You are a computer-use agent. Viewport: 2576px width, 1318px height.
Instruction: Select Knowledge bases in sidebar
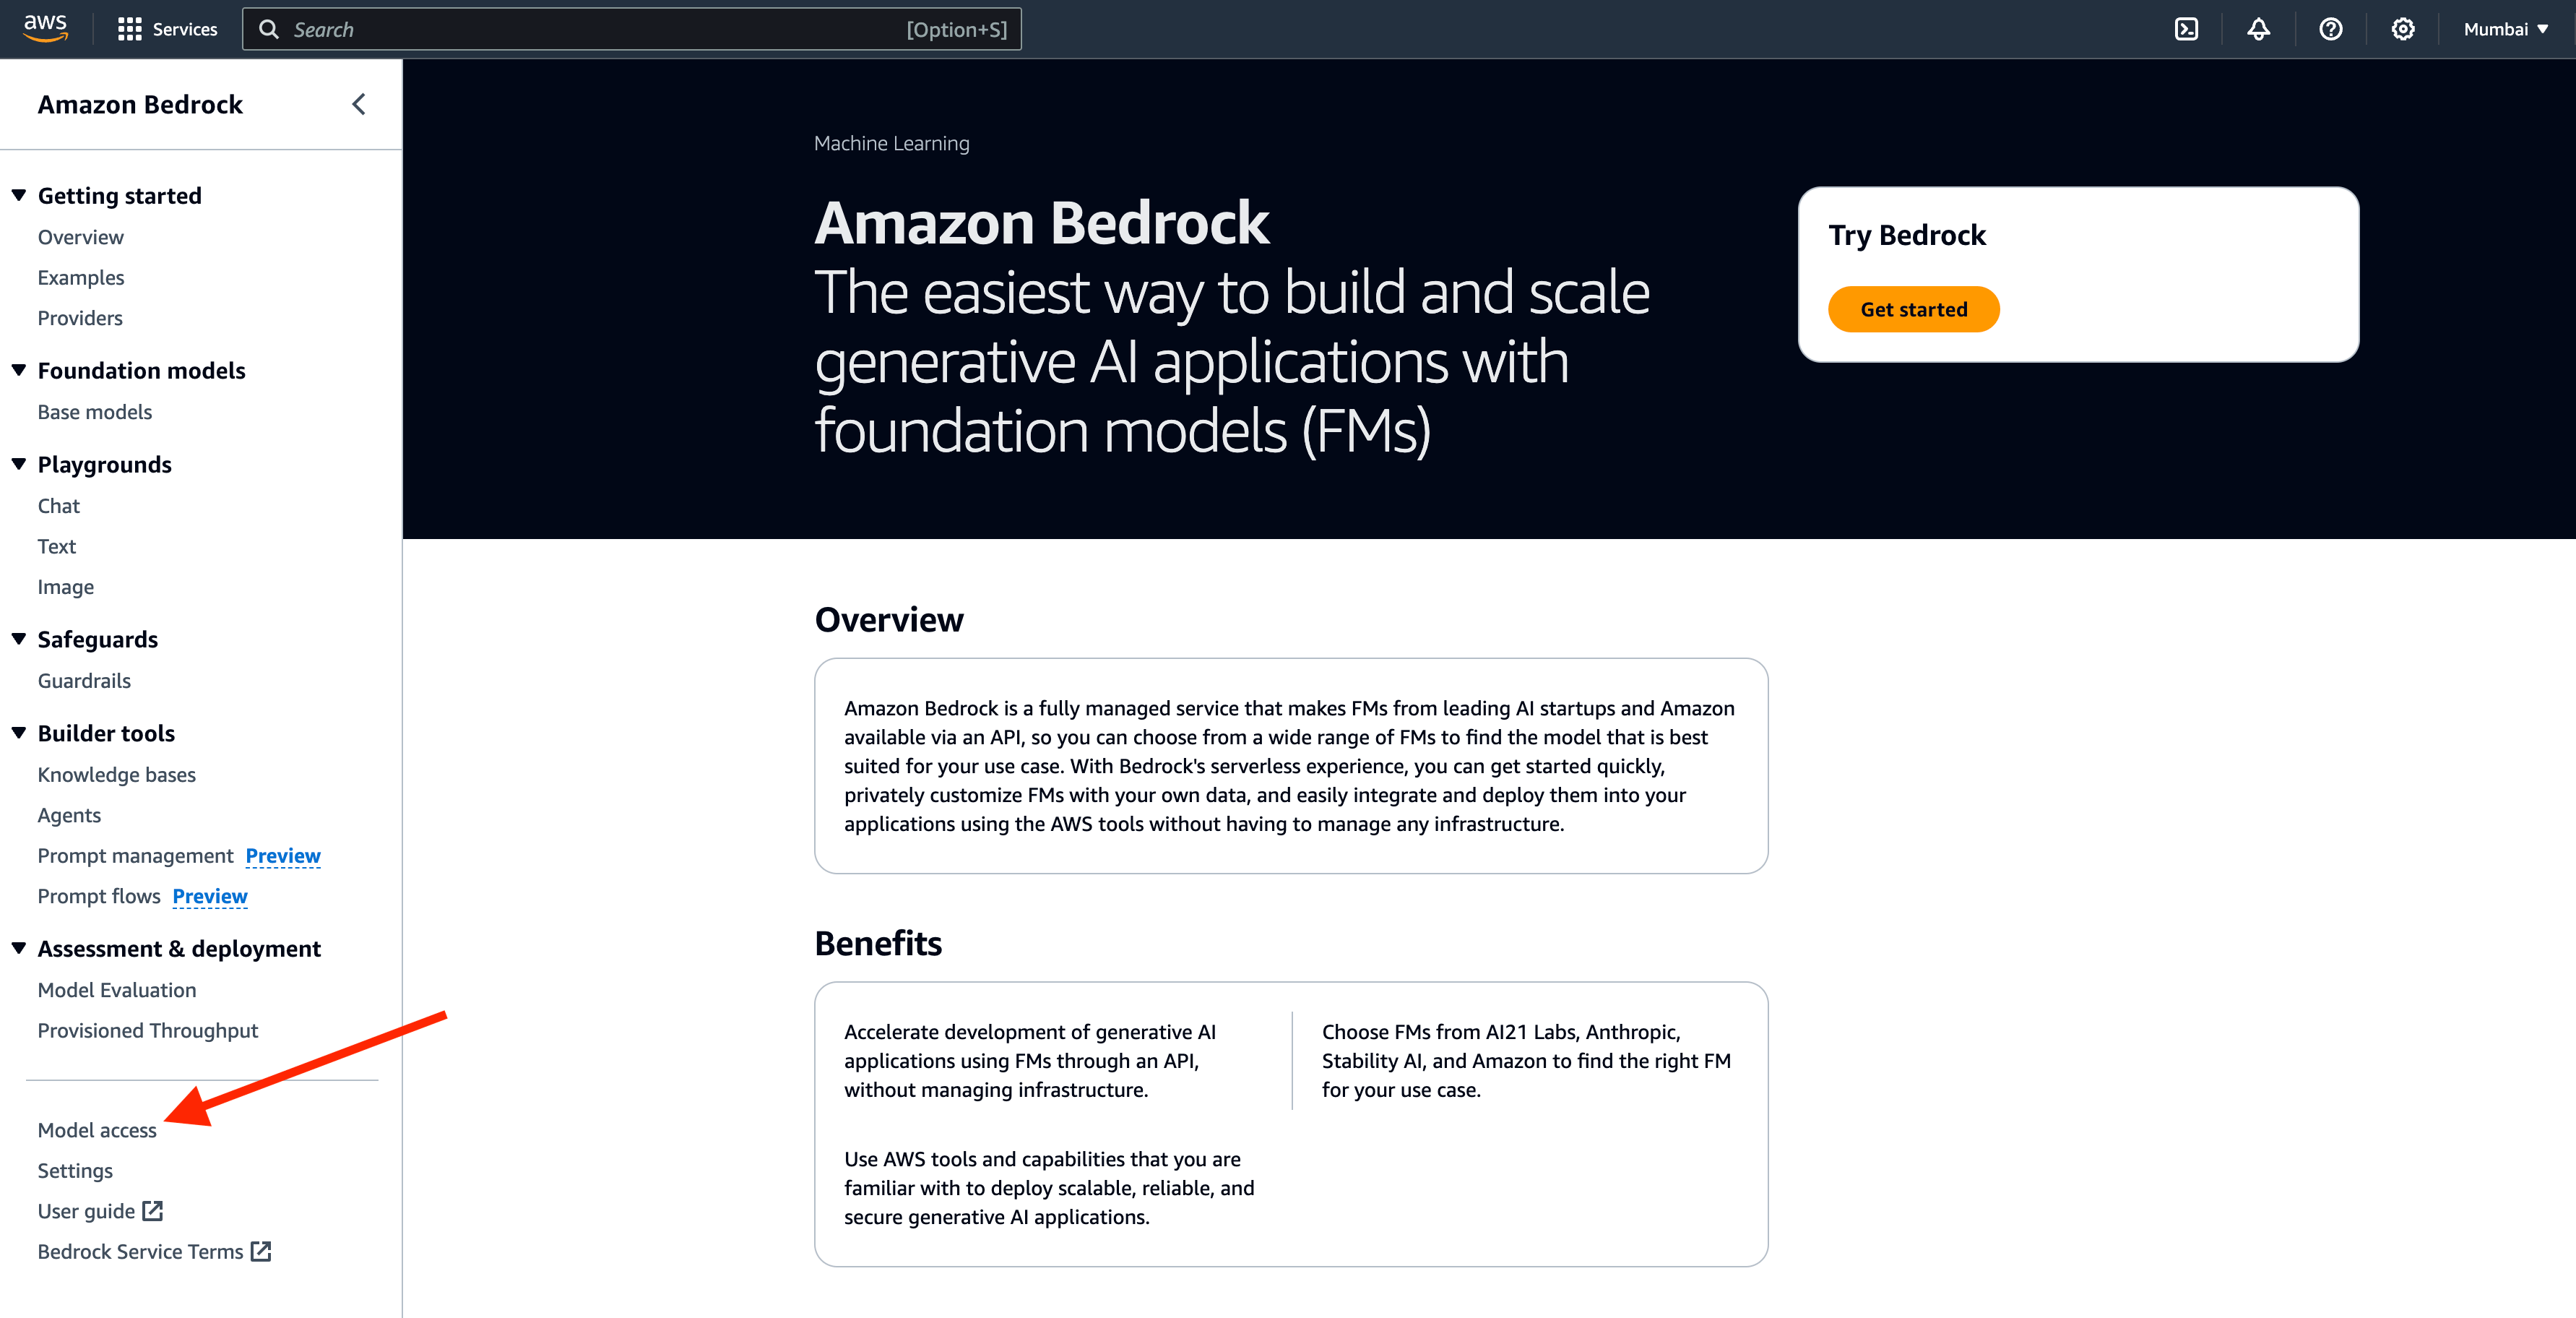pos(117,775)
